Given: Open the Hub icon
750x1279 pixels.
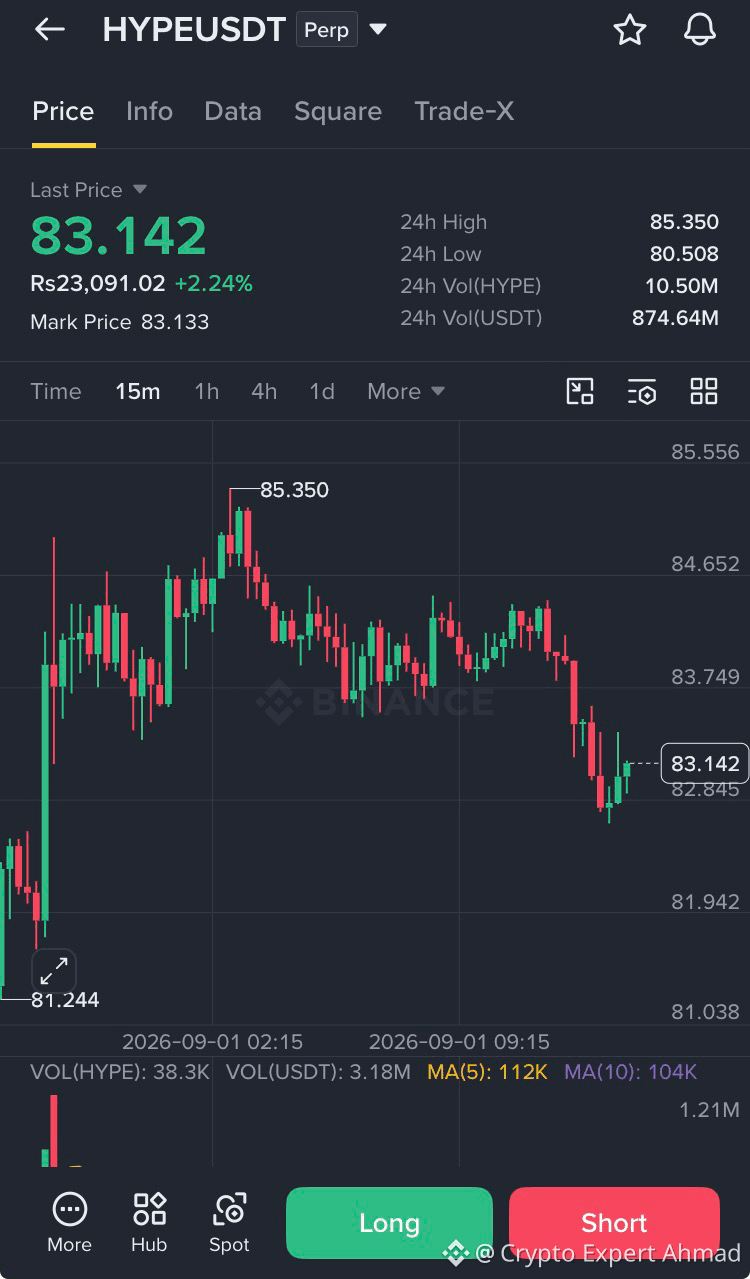Looking at the screenshot, I should coord(149,1222).
